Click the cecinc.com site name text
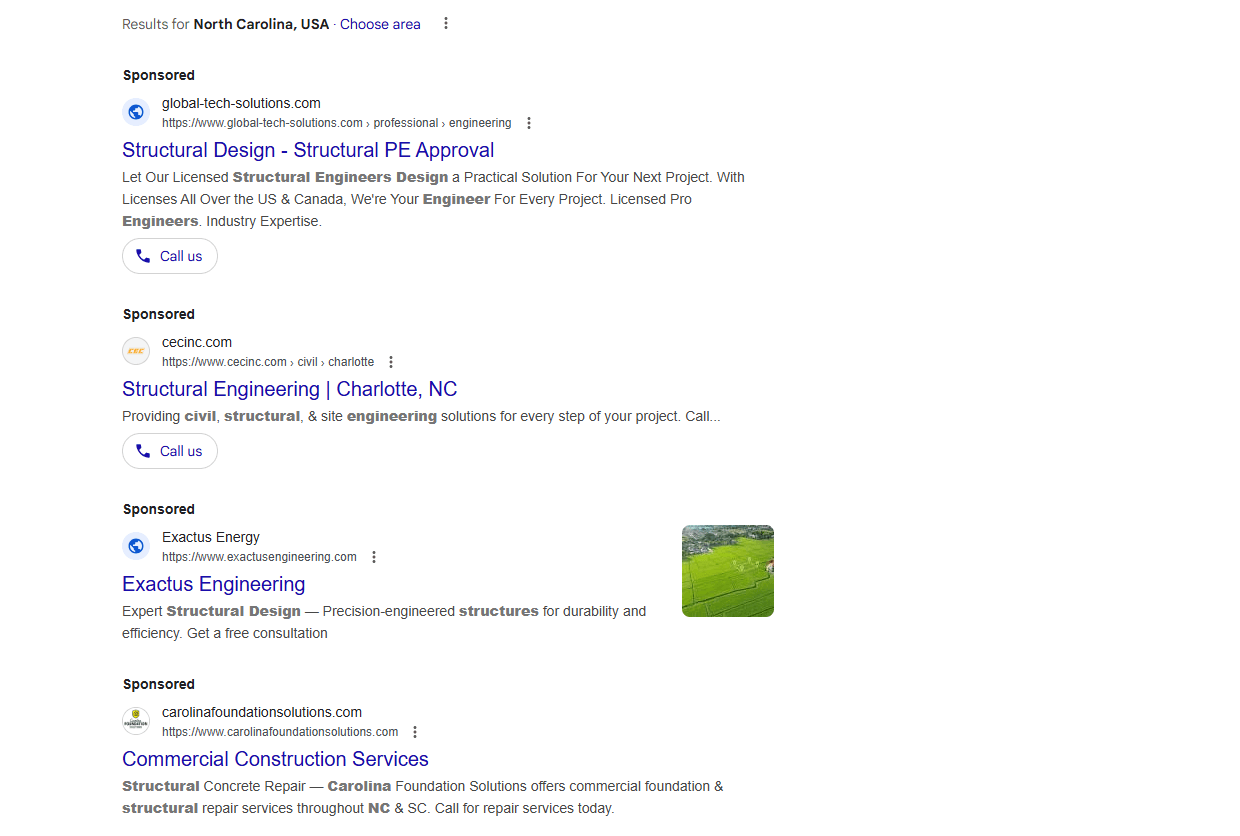 (x=197, y=342)
